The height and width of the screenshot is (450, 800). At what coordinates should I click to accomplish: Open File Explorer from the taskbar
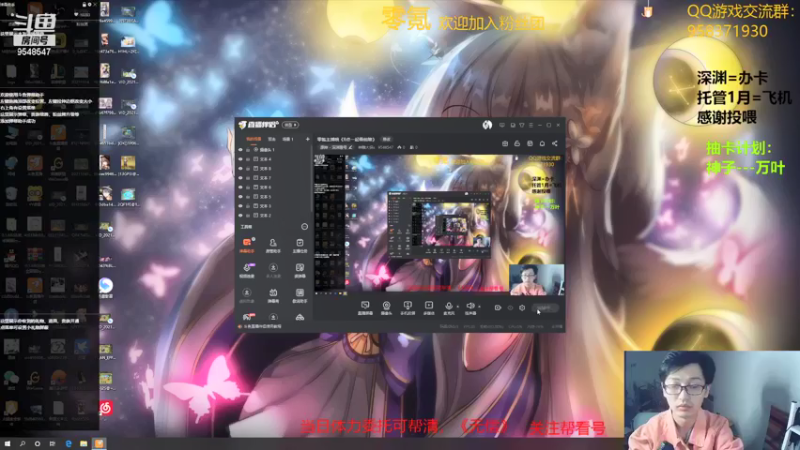tap(83, 444)
